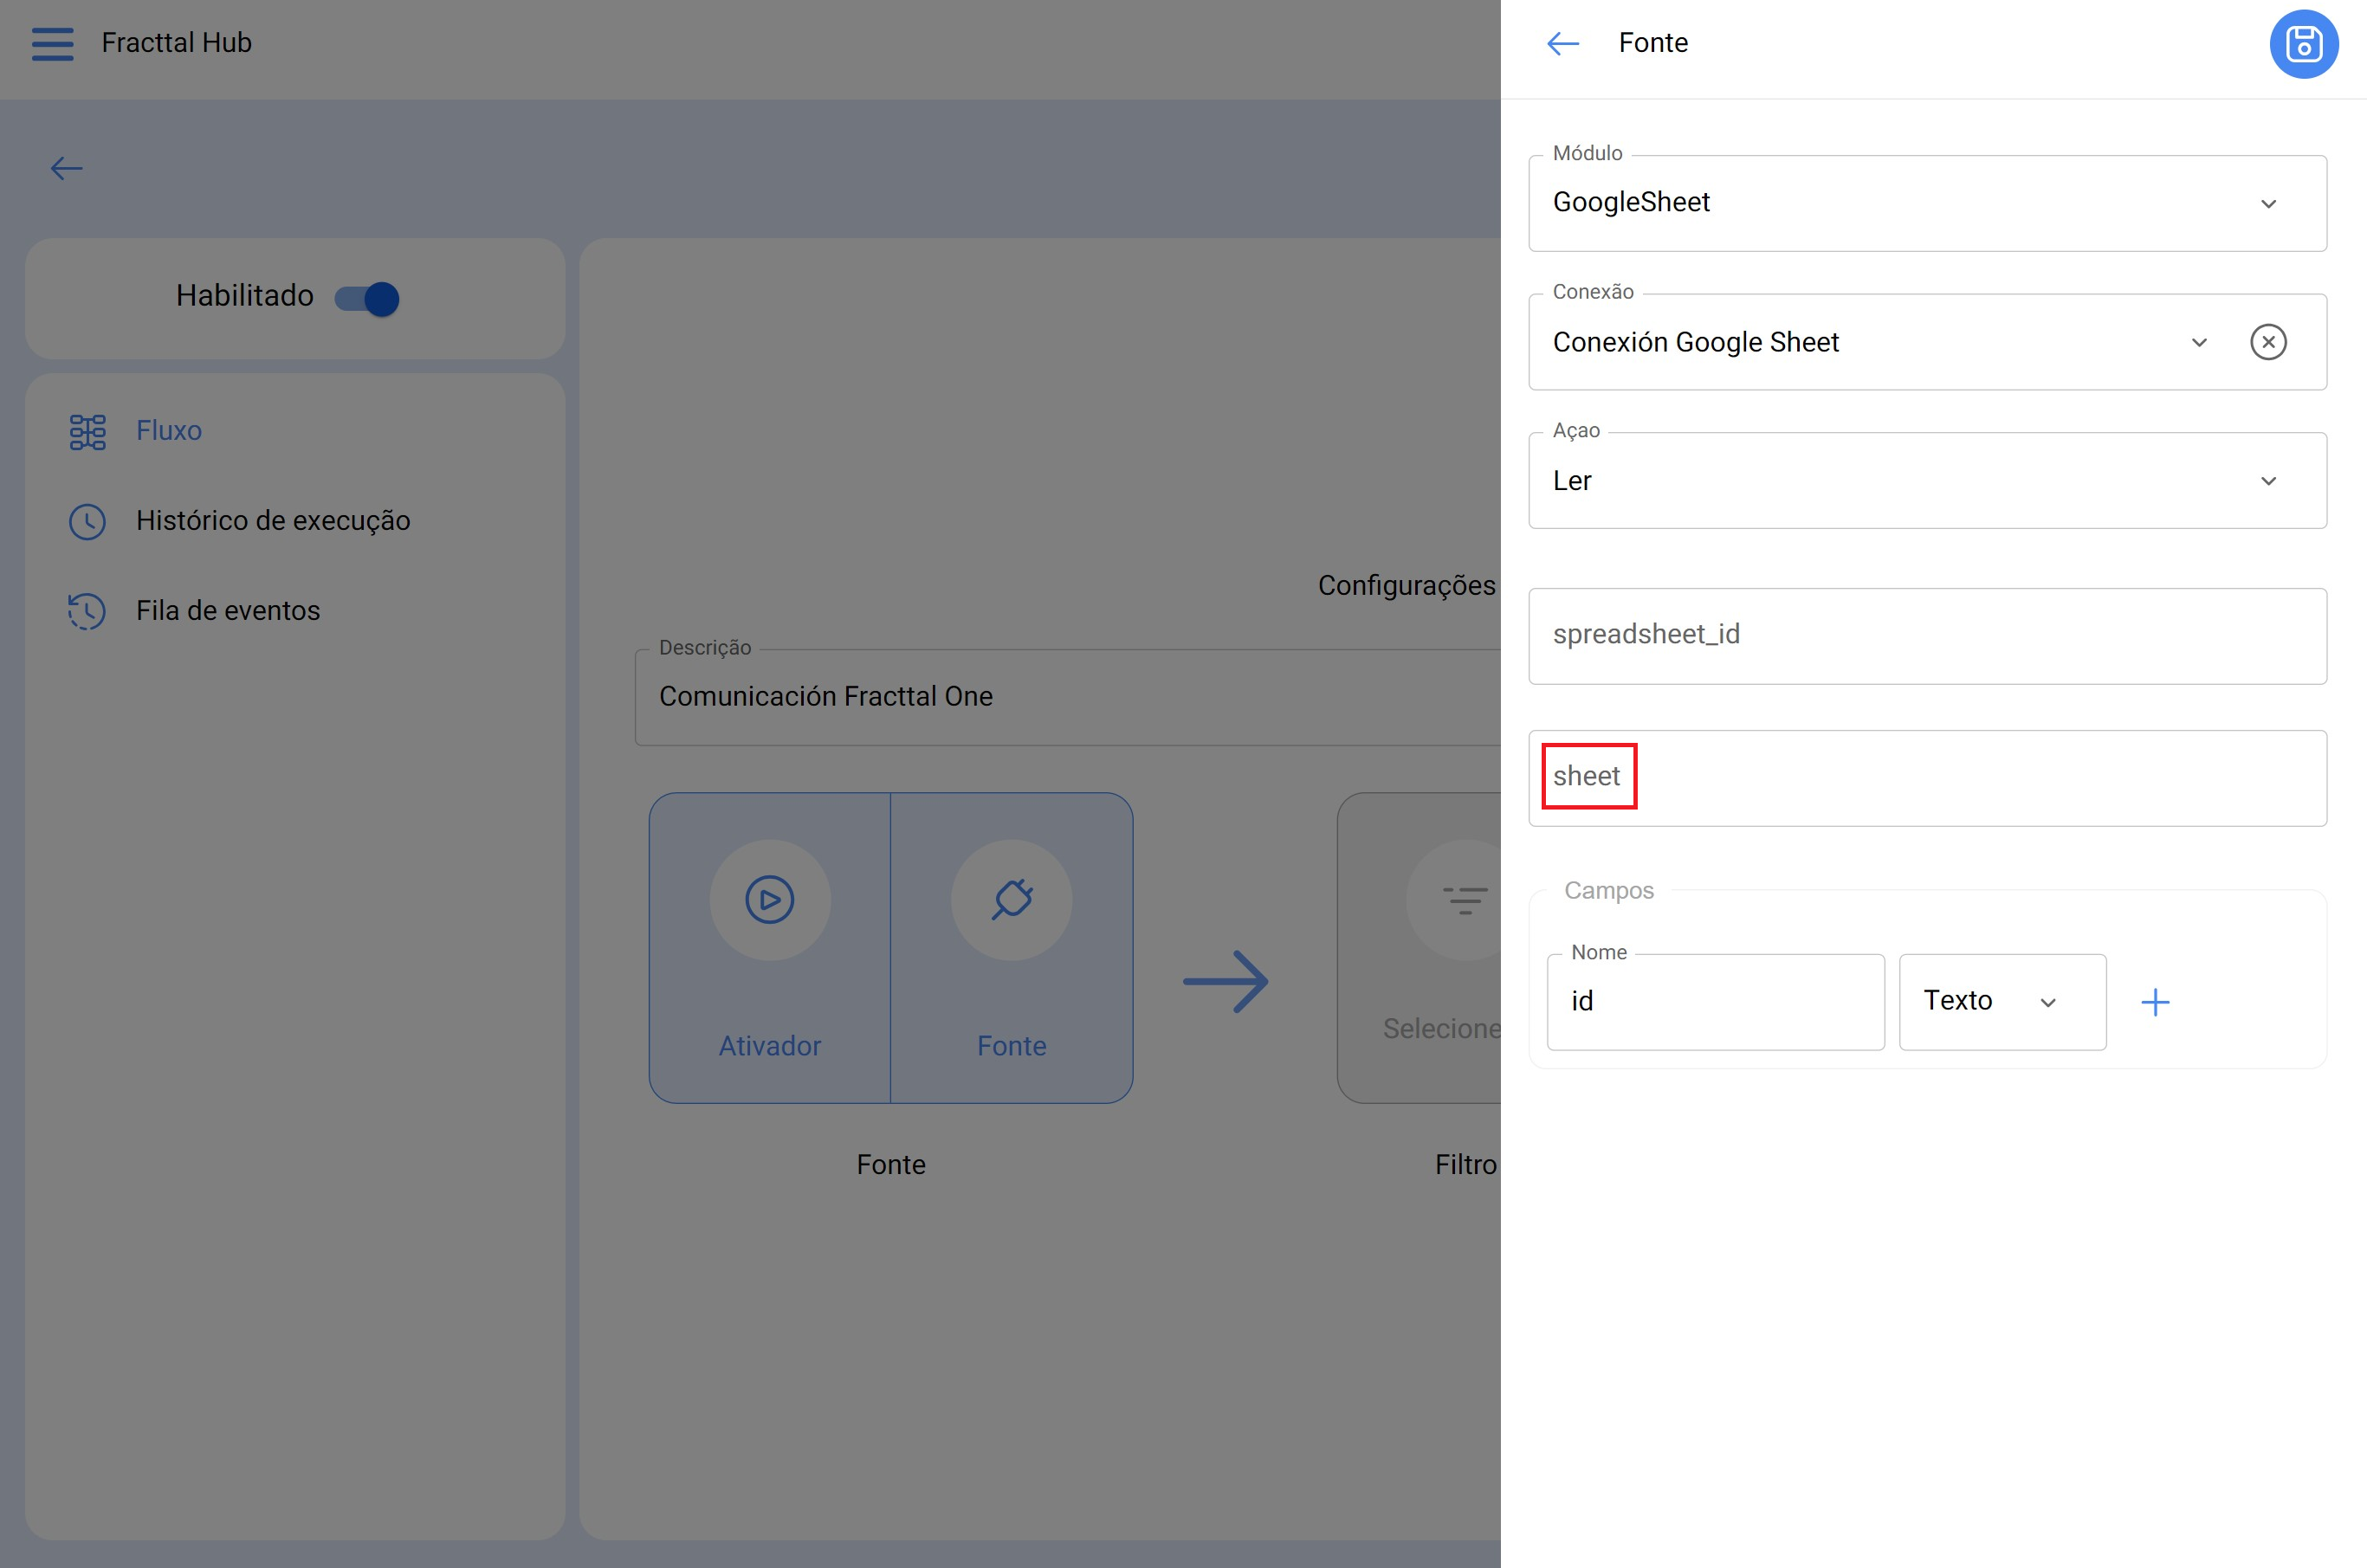Open the Açao dropdown showing Ler
The width and height of the screenshot is (2367, 1568).
click(x=1926, y=481)
